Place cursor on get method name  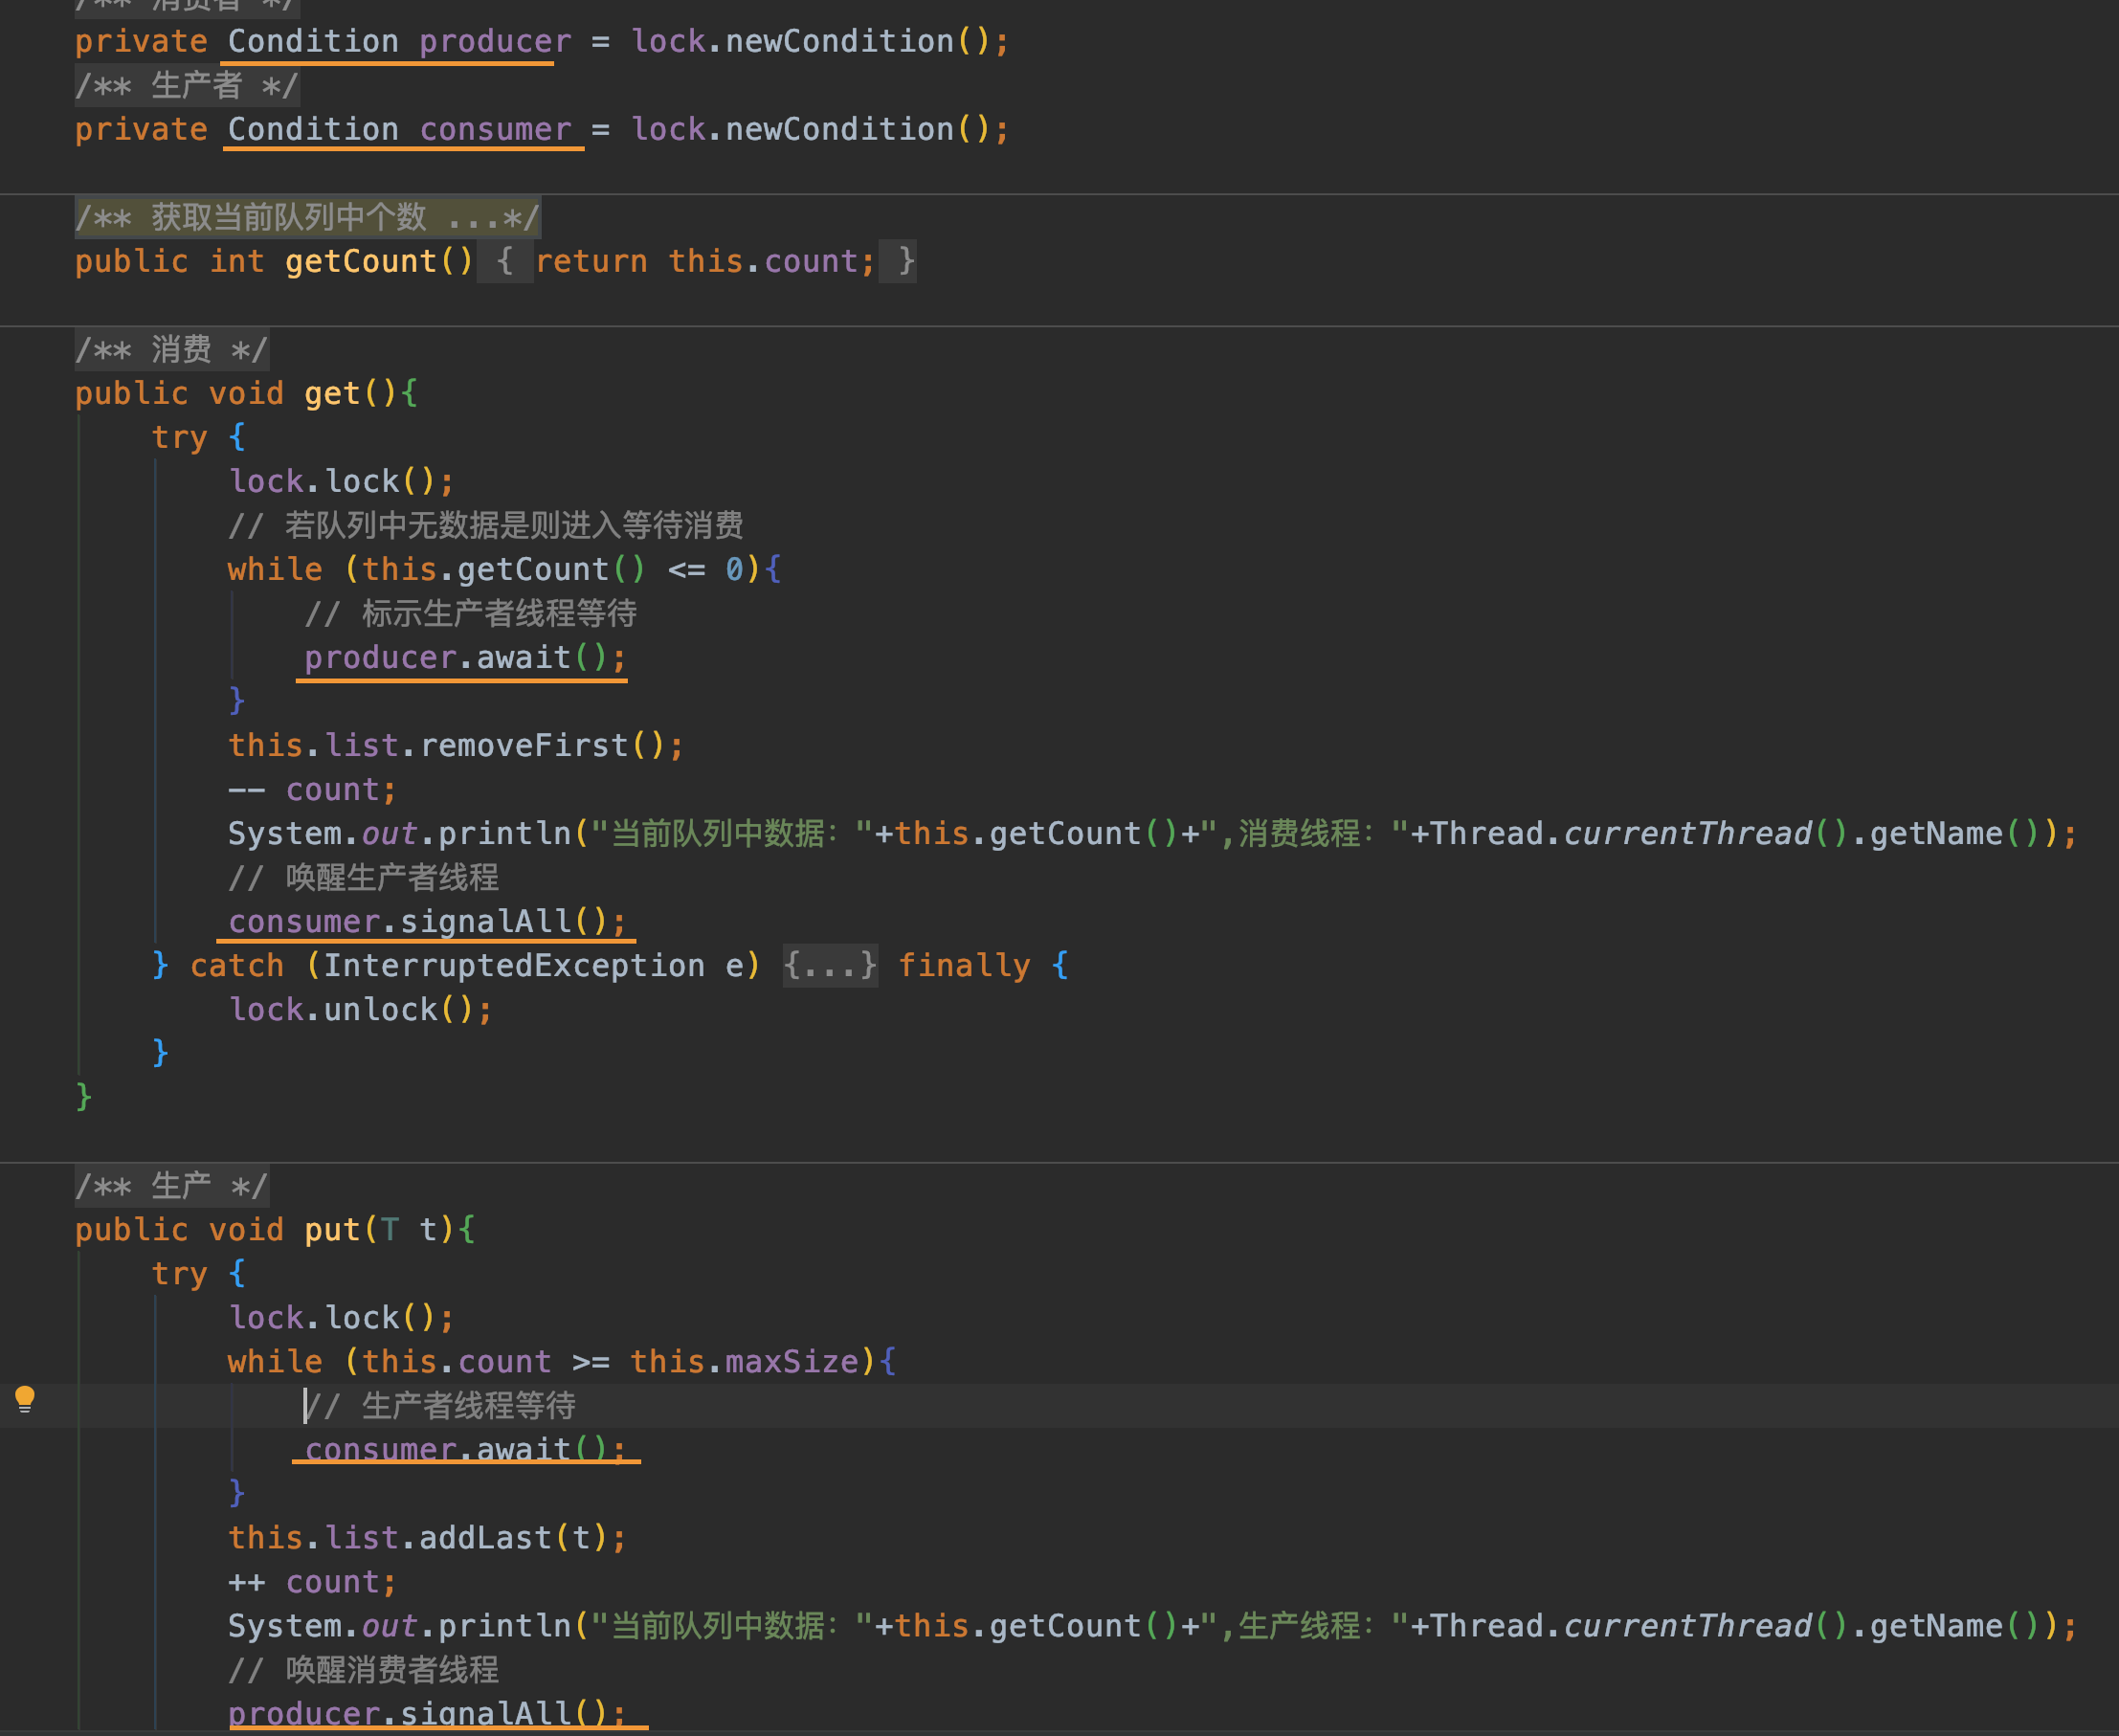pyautogui.click(x=331, y=394)
